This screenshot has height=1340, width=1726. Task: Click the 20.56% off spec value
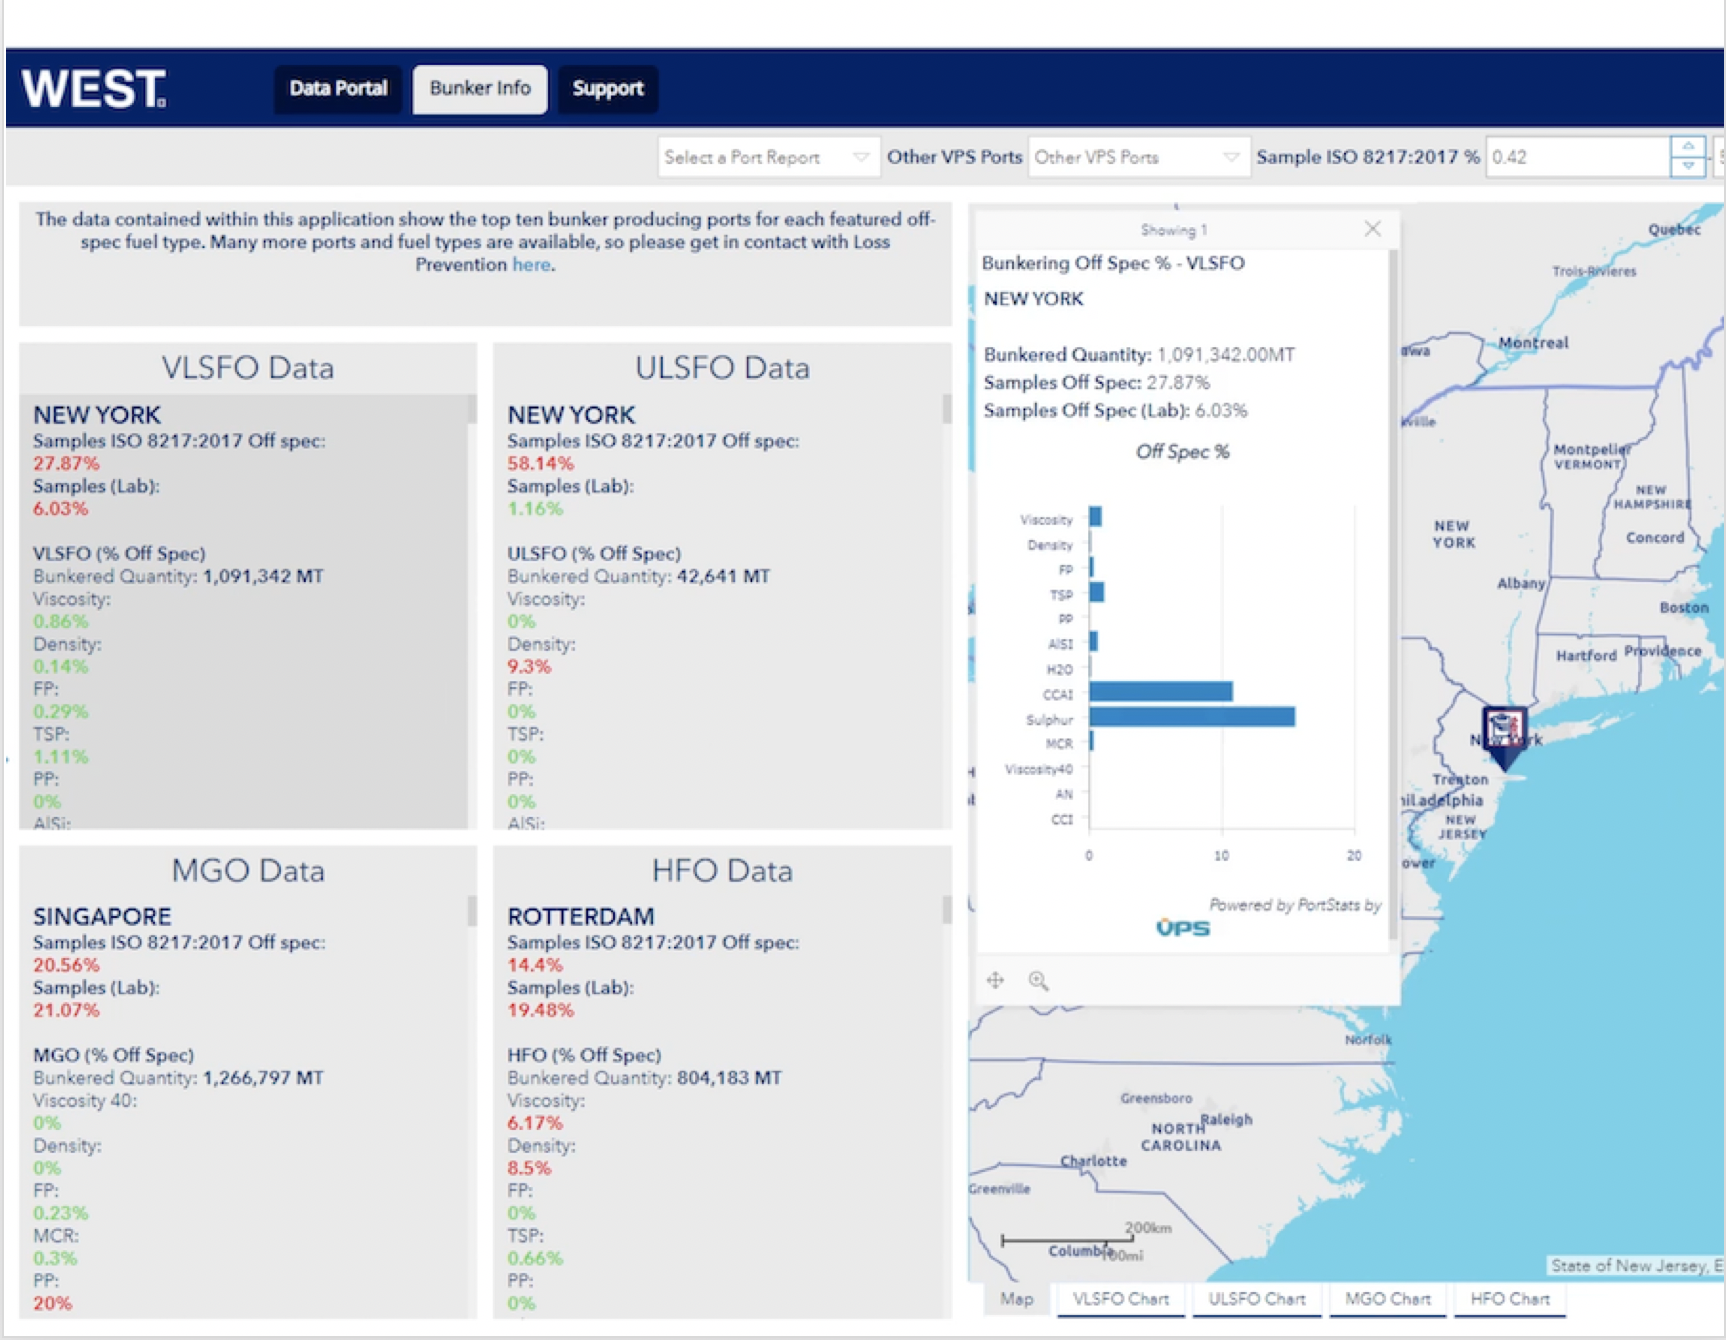coord(66,965)
